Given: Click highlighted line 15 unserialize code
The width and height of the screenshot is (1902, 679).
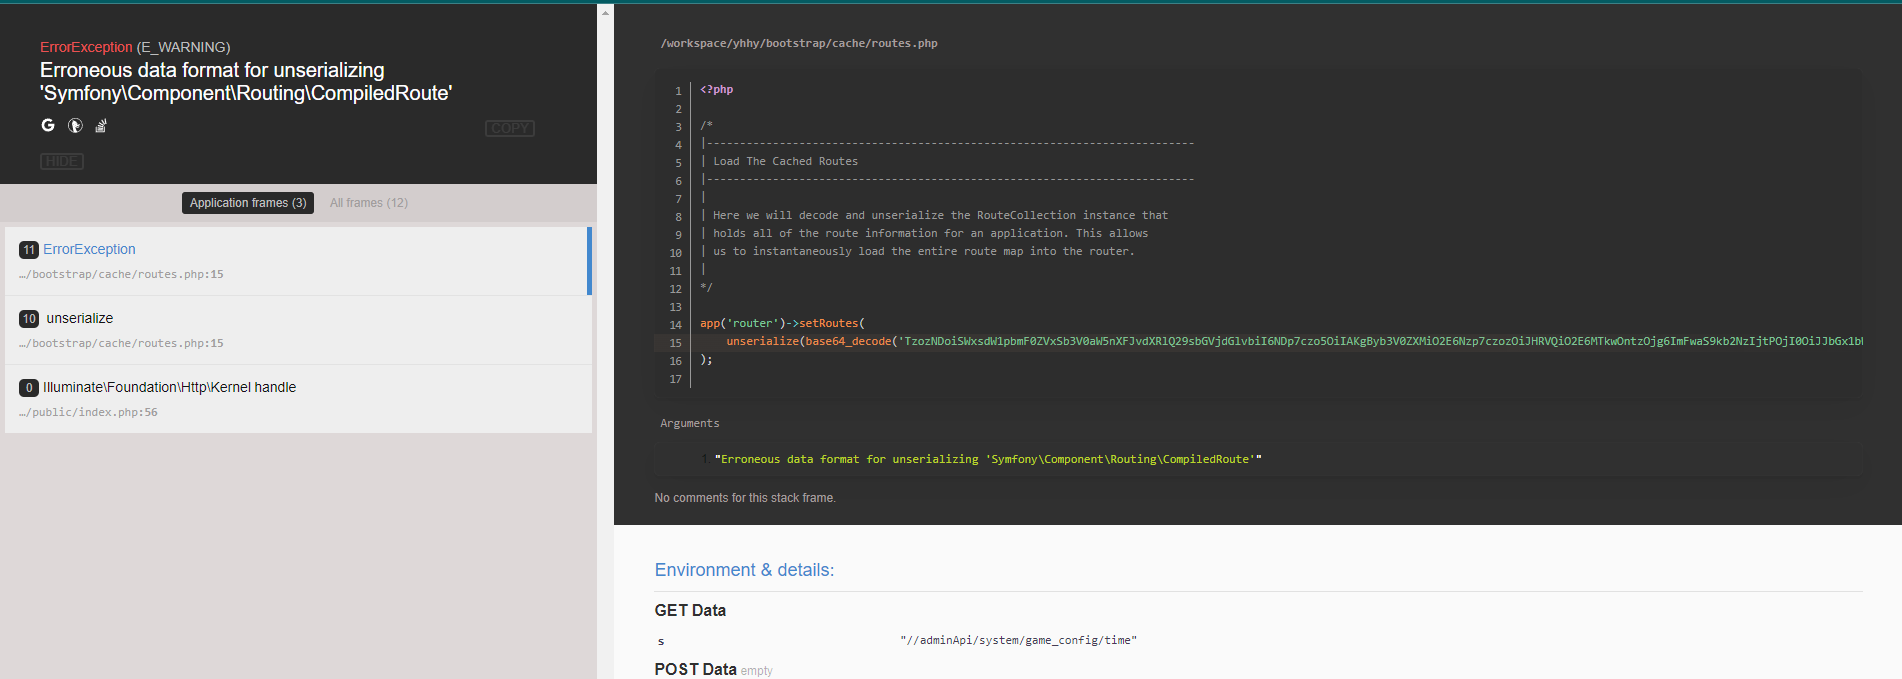Looking at the screenshot, I should click(1200, 342).
